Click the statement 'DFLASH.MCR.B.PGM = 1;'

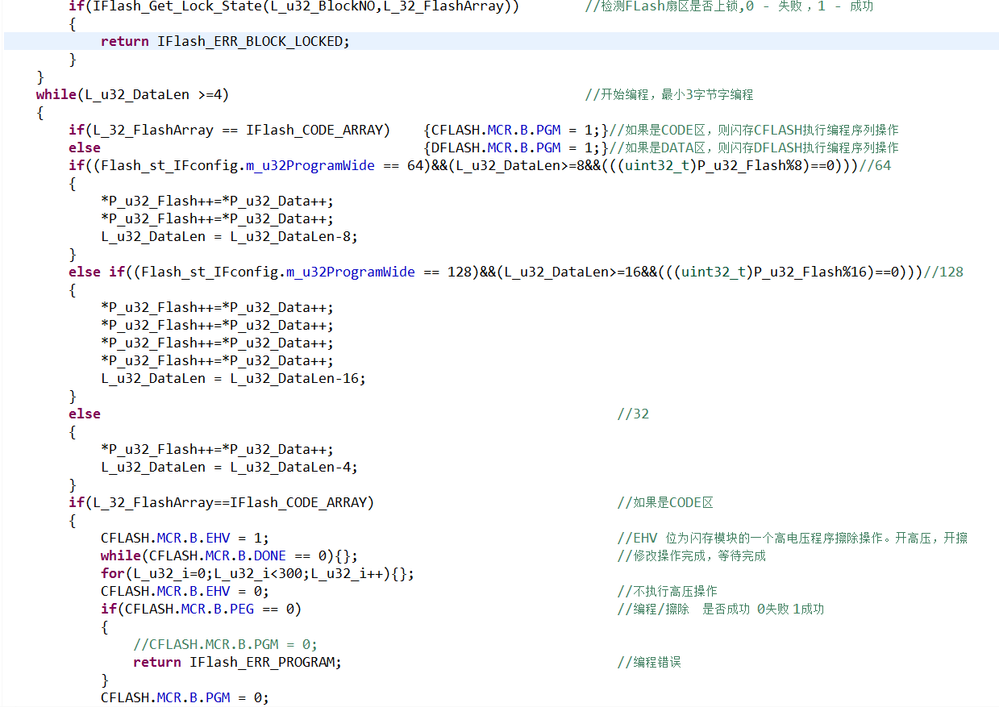coord(515,148)
